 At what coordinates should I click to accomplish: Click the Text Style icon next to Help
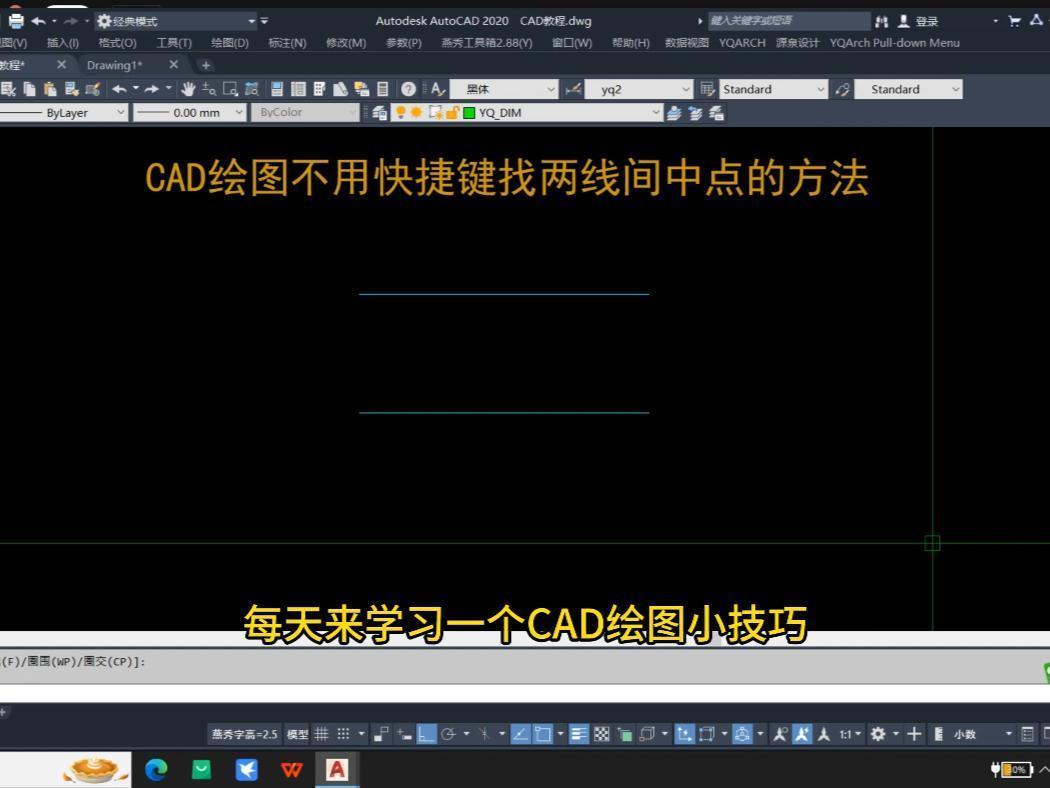[433, 89]
